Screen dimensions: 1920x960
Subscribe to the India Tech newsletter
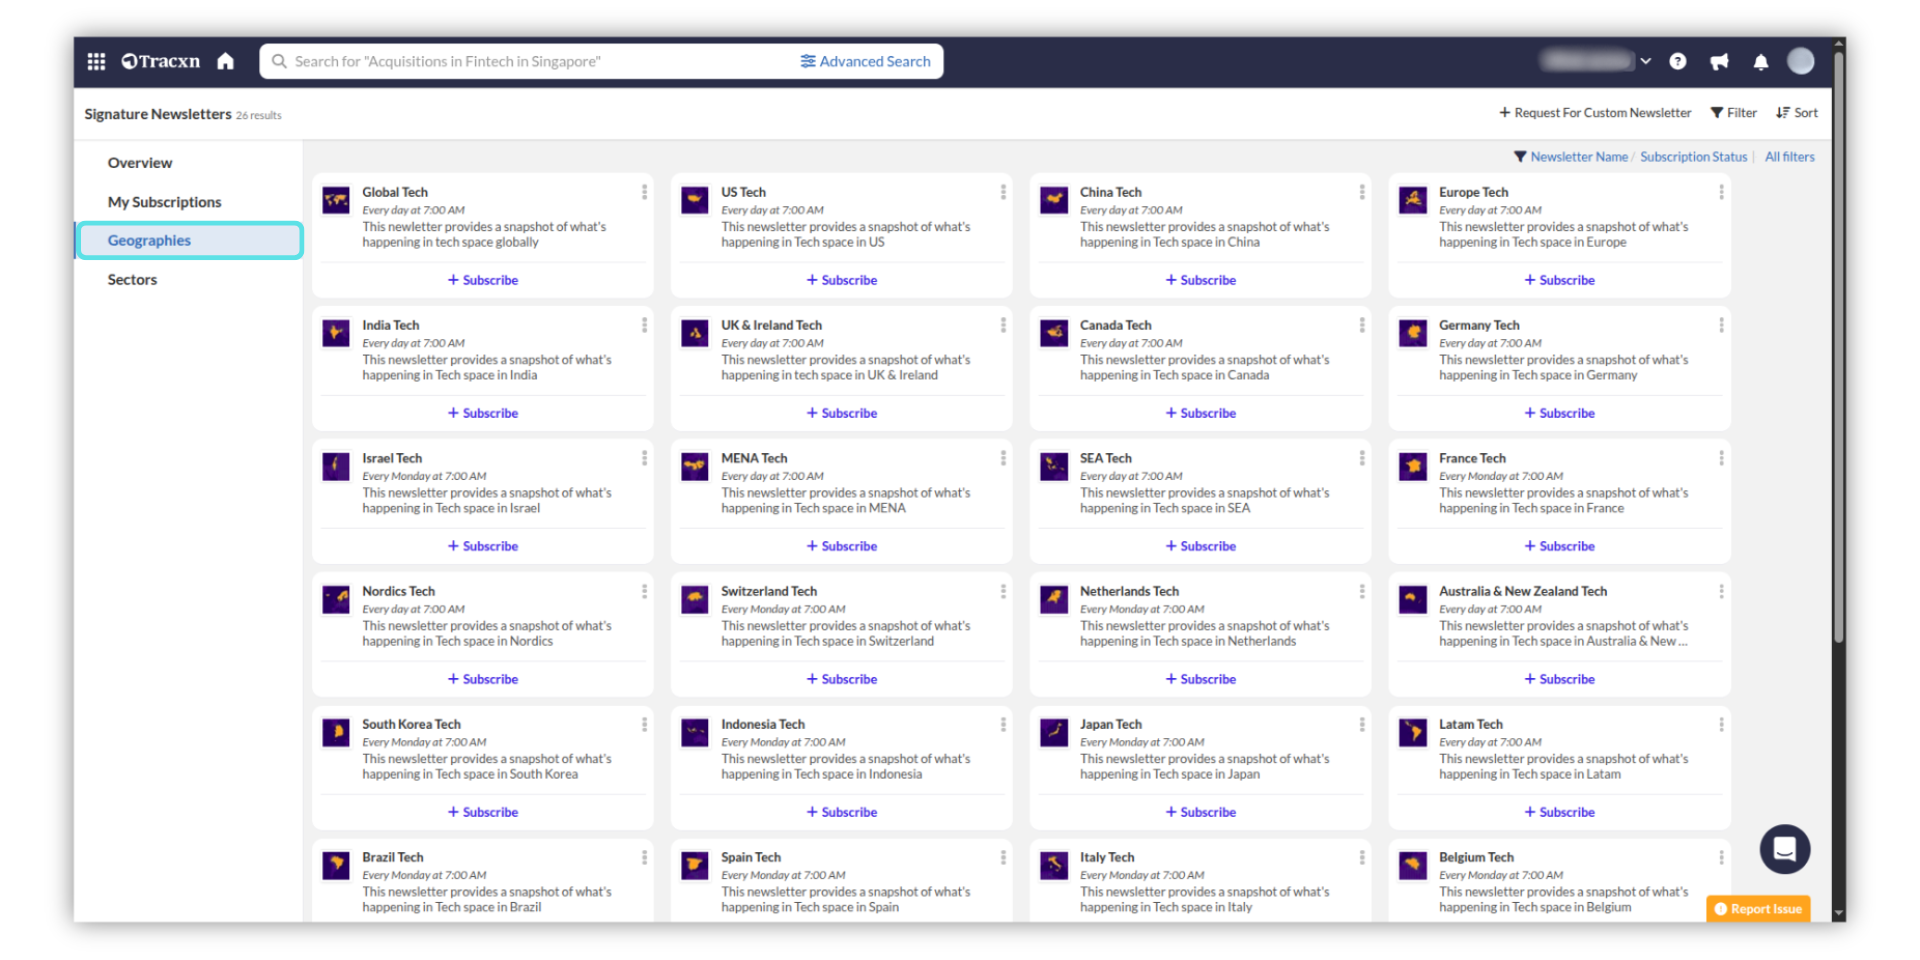pos(483,413)
